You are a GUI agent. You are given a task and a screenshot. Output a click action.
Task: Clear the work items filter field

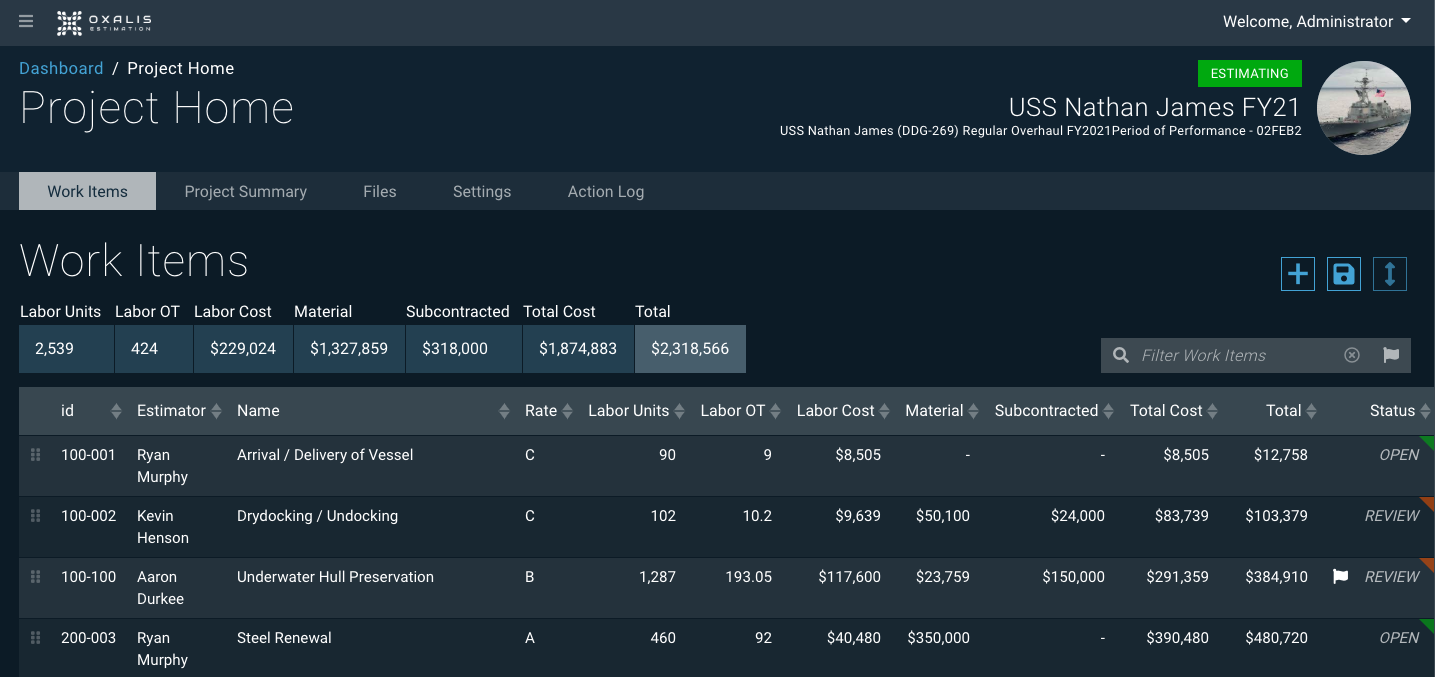click(x=1351, y=355)
